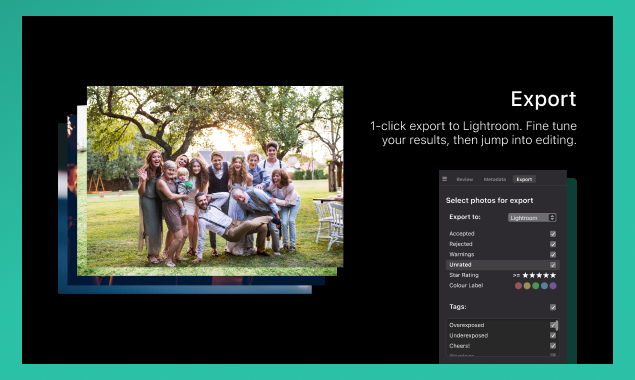The width and height of the screenshot is (635, 380).
Task: Click the Rejected row label
Action: (x=461, y=244)
